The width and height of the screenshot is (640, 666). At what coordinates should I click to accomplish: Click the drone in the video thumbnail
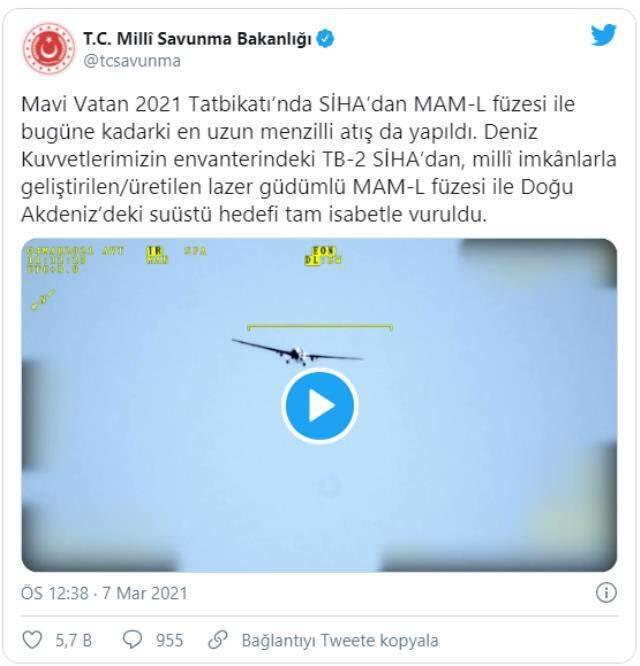297,352
